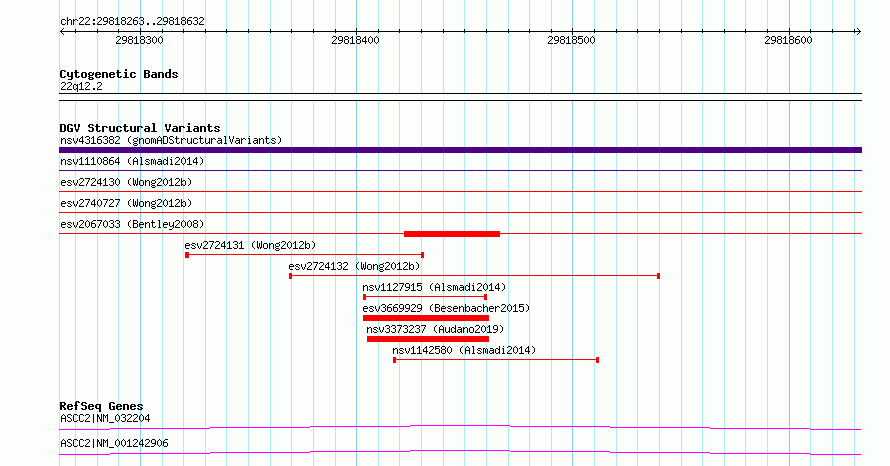
Task: Click the 29818400 ruler position label
Action: 355,40
